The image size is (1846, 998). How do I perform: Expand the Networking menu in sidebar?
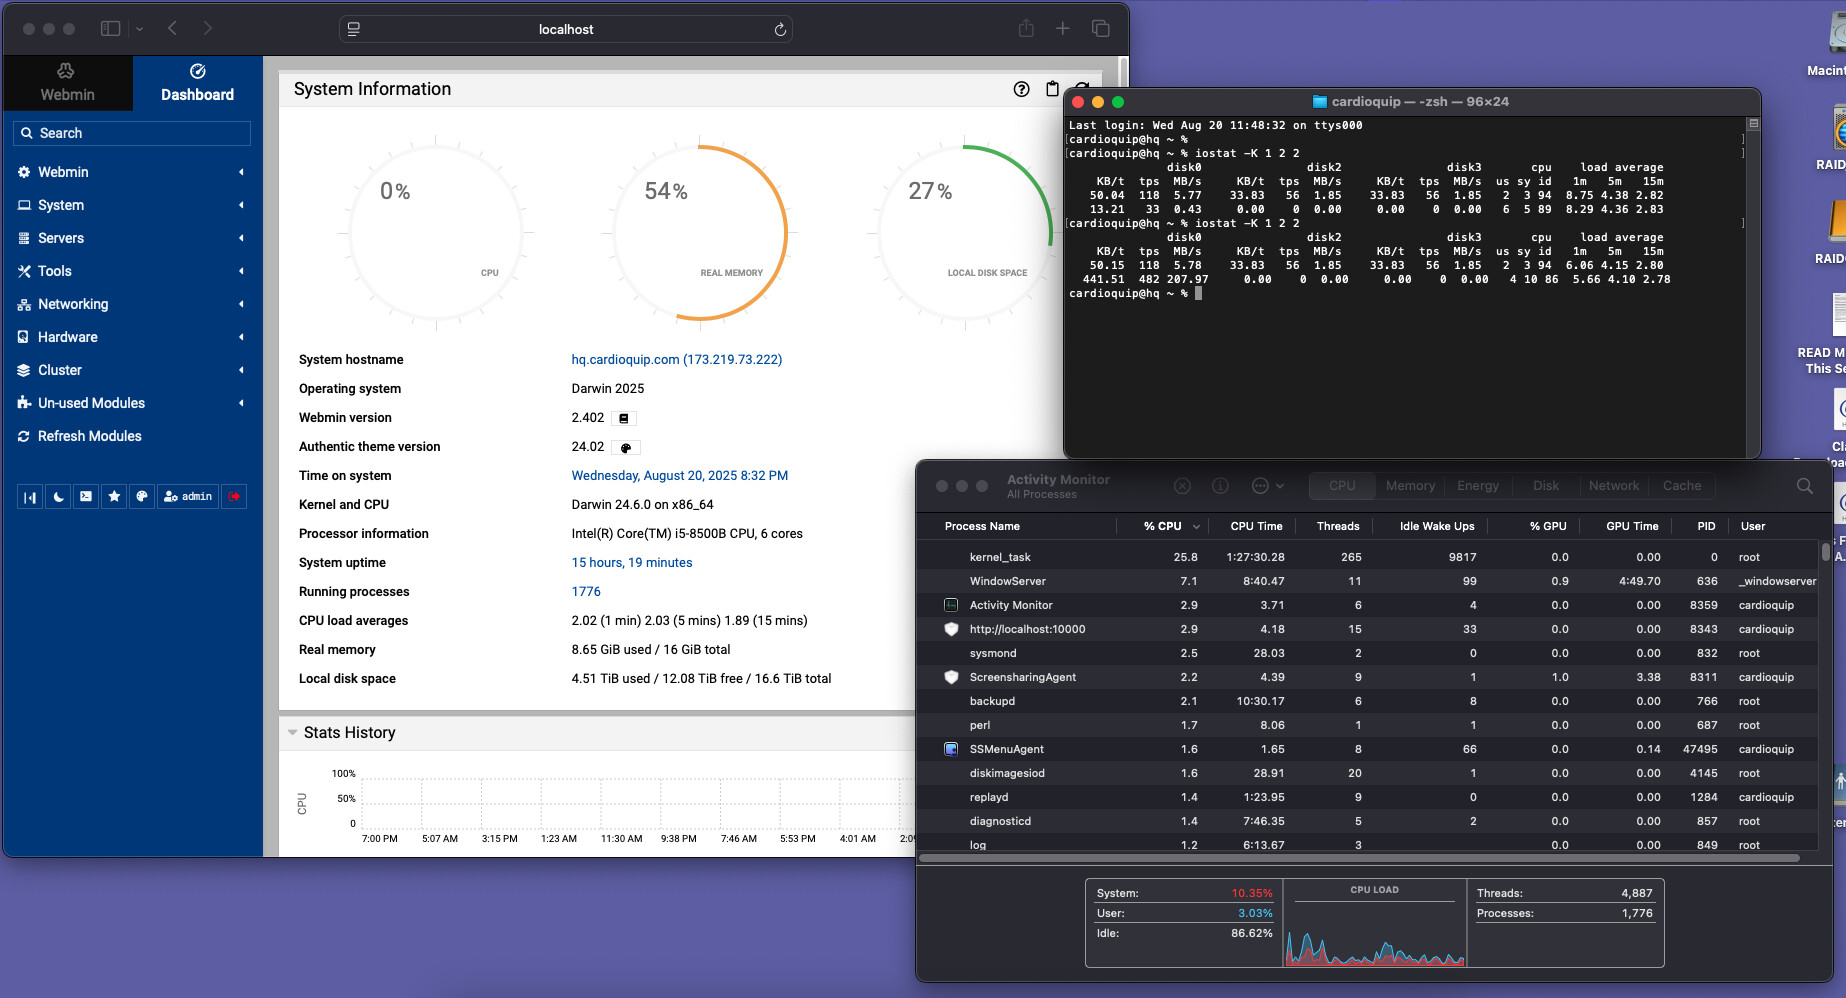click(73, 304)
